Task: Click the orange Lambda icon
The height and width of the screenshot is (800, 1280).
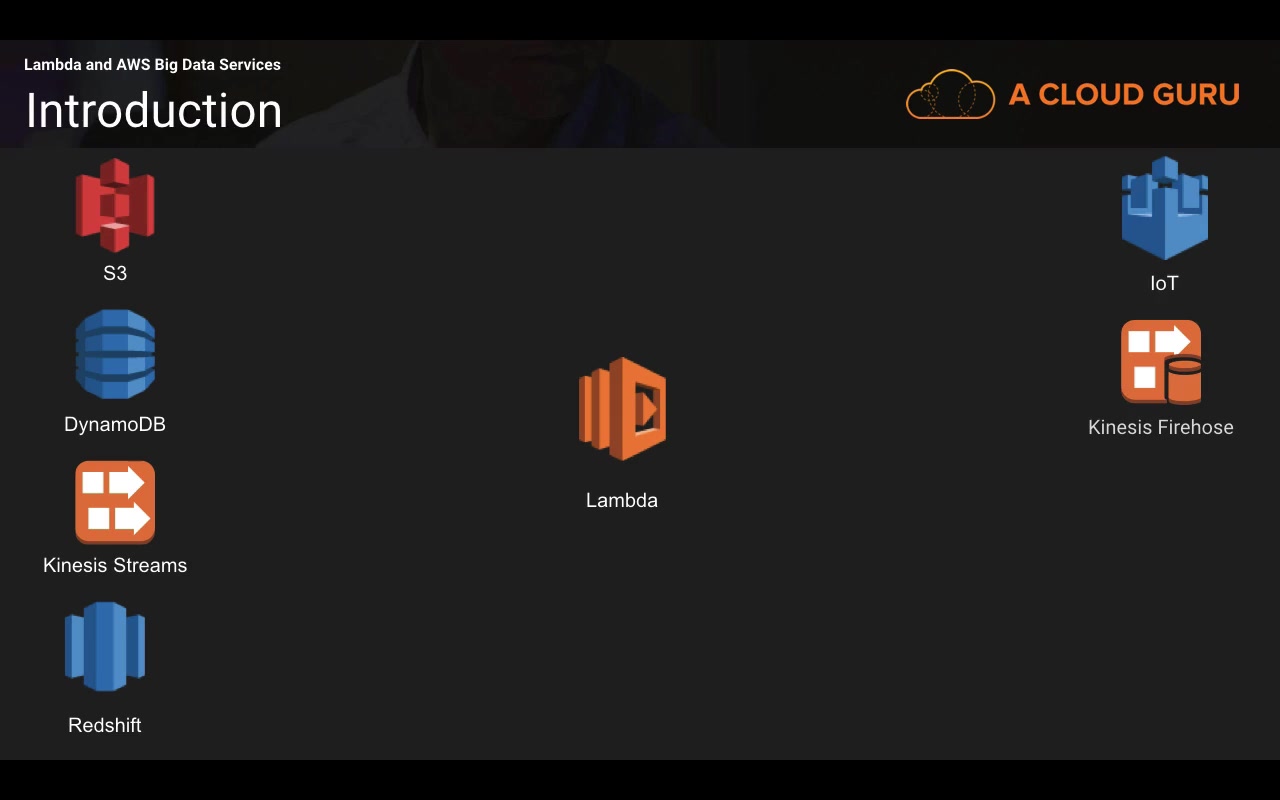Action: tap(622, 409)
